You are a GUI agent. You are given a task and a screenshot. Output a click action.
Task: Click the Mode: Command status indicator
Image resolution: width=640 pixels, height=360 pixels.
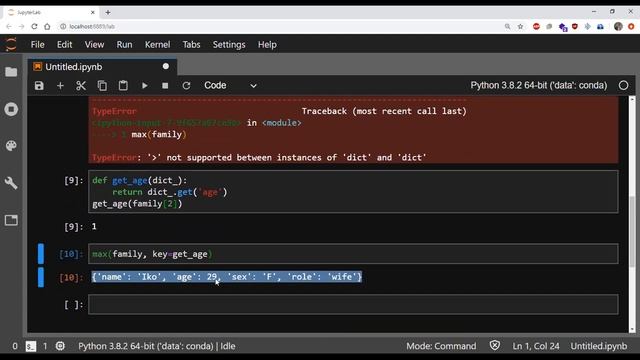[441, 346]
